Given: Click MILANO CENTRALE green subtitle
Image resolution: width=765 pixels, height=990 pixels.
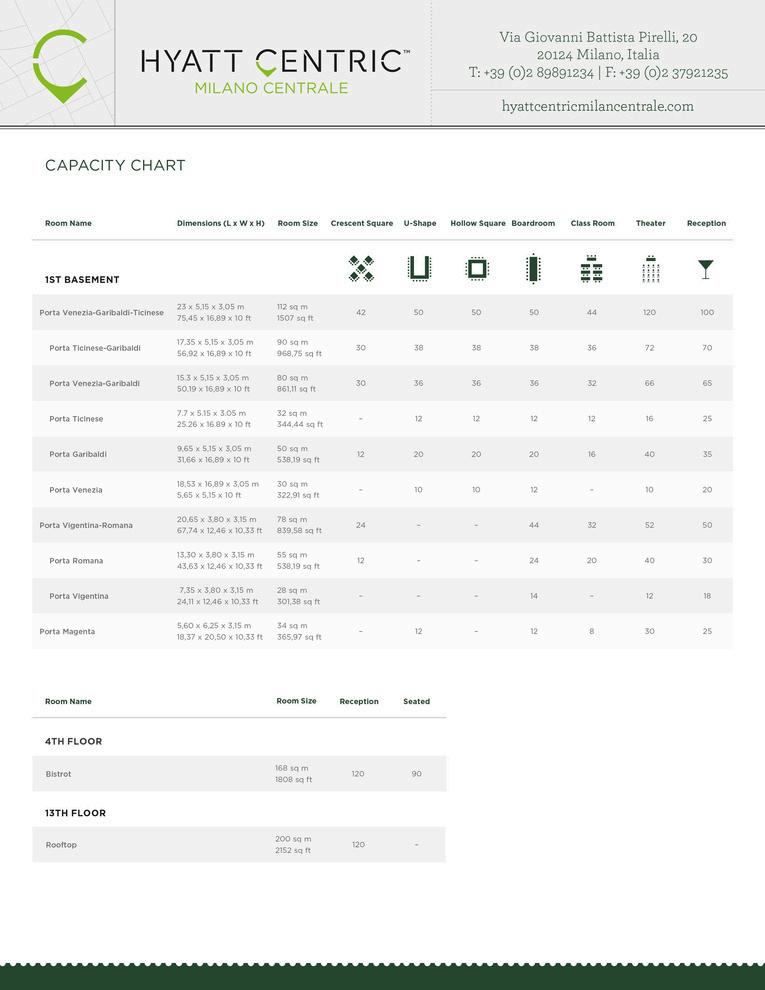Looking at the screenshot, I should click(271, 88).
